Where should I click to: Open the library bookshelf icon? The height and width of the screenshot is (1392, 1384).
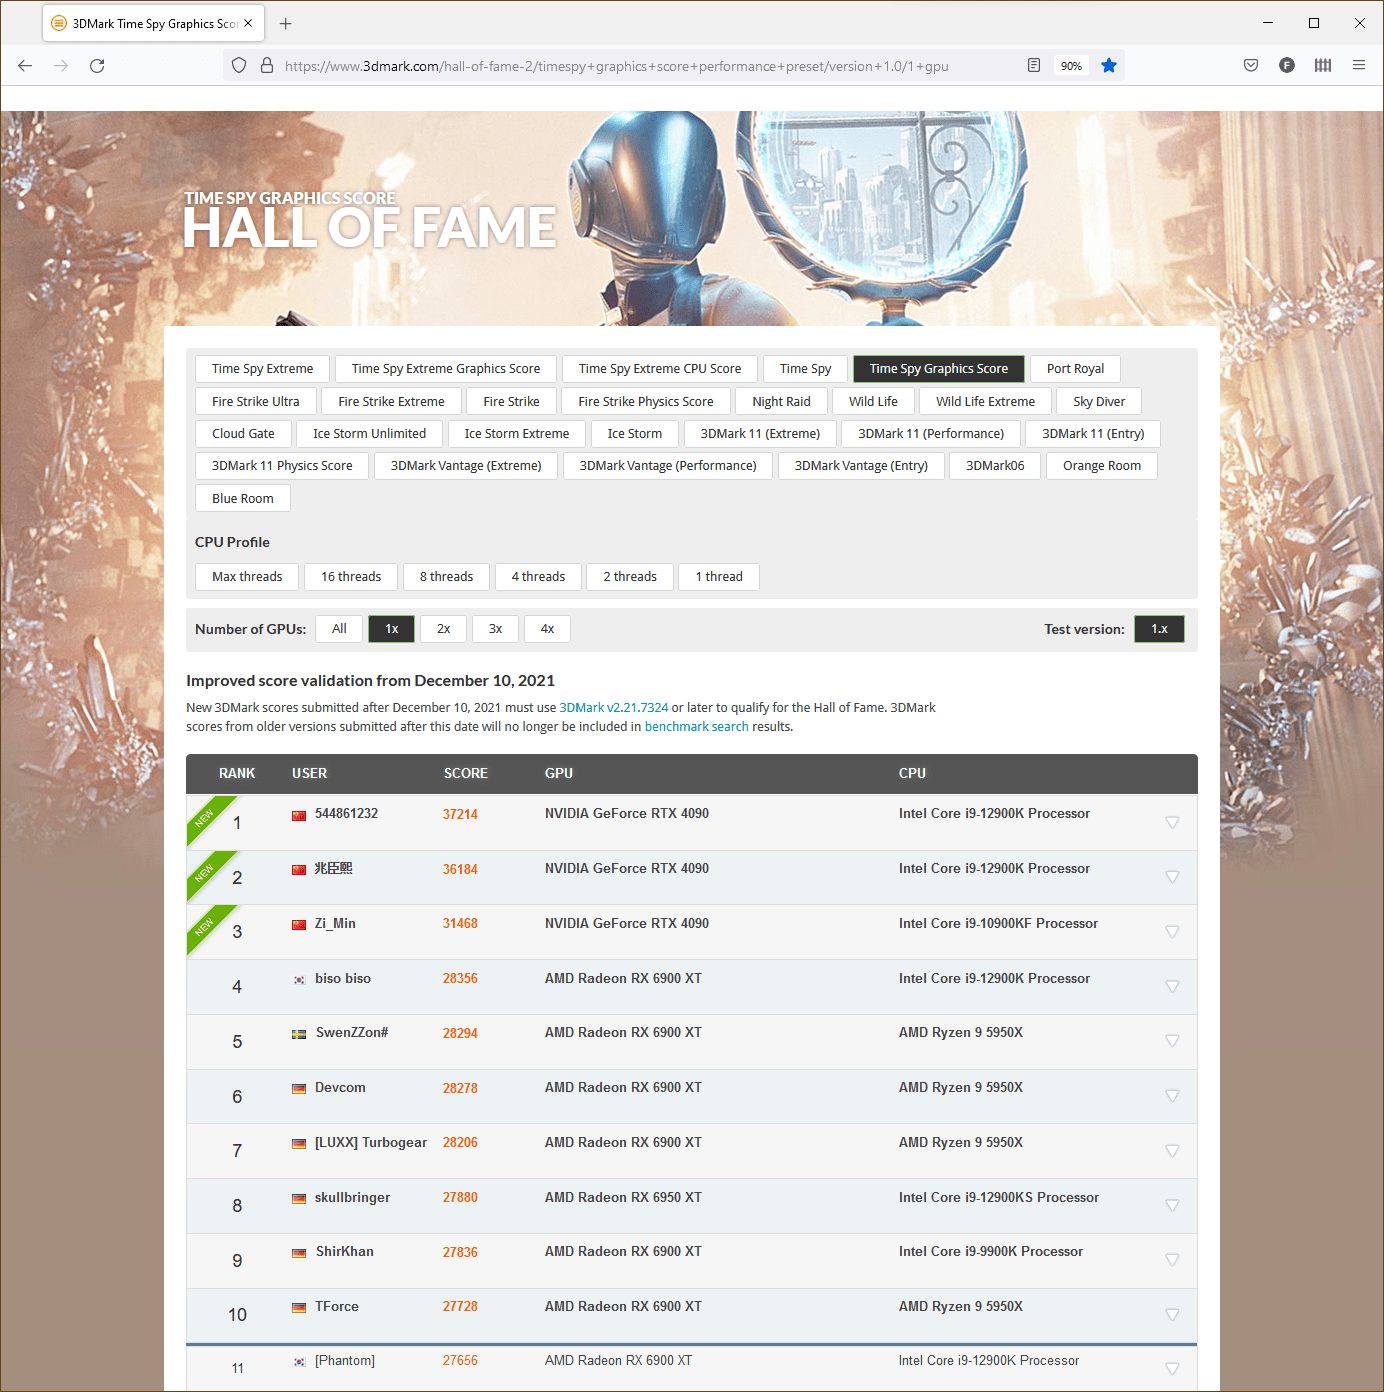point(1323,66)
